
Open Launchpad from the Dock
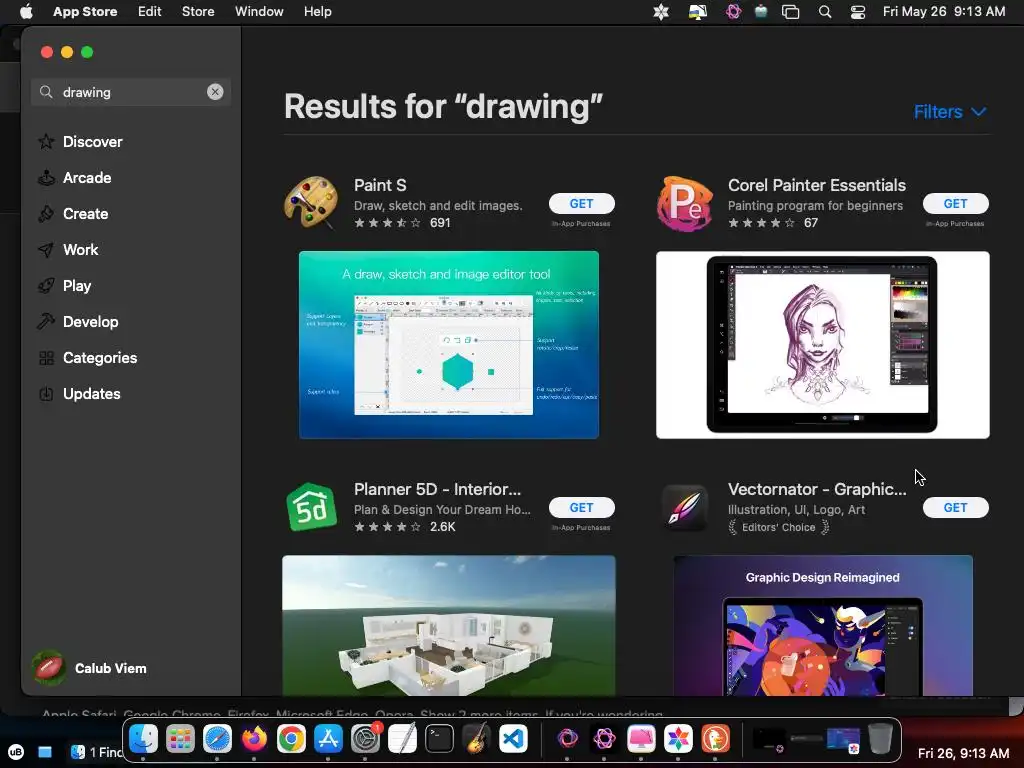(x=180, y=739)
